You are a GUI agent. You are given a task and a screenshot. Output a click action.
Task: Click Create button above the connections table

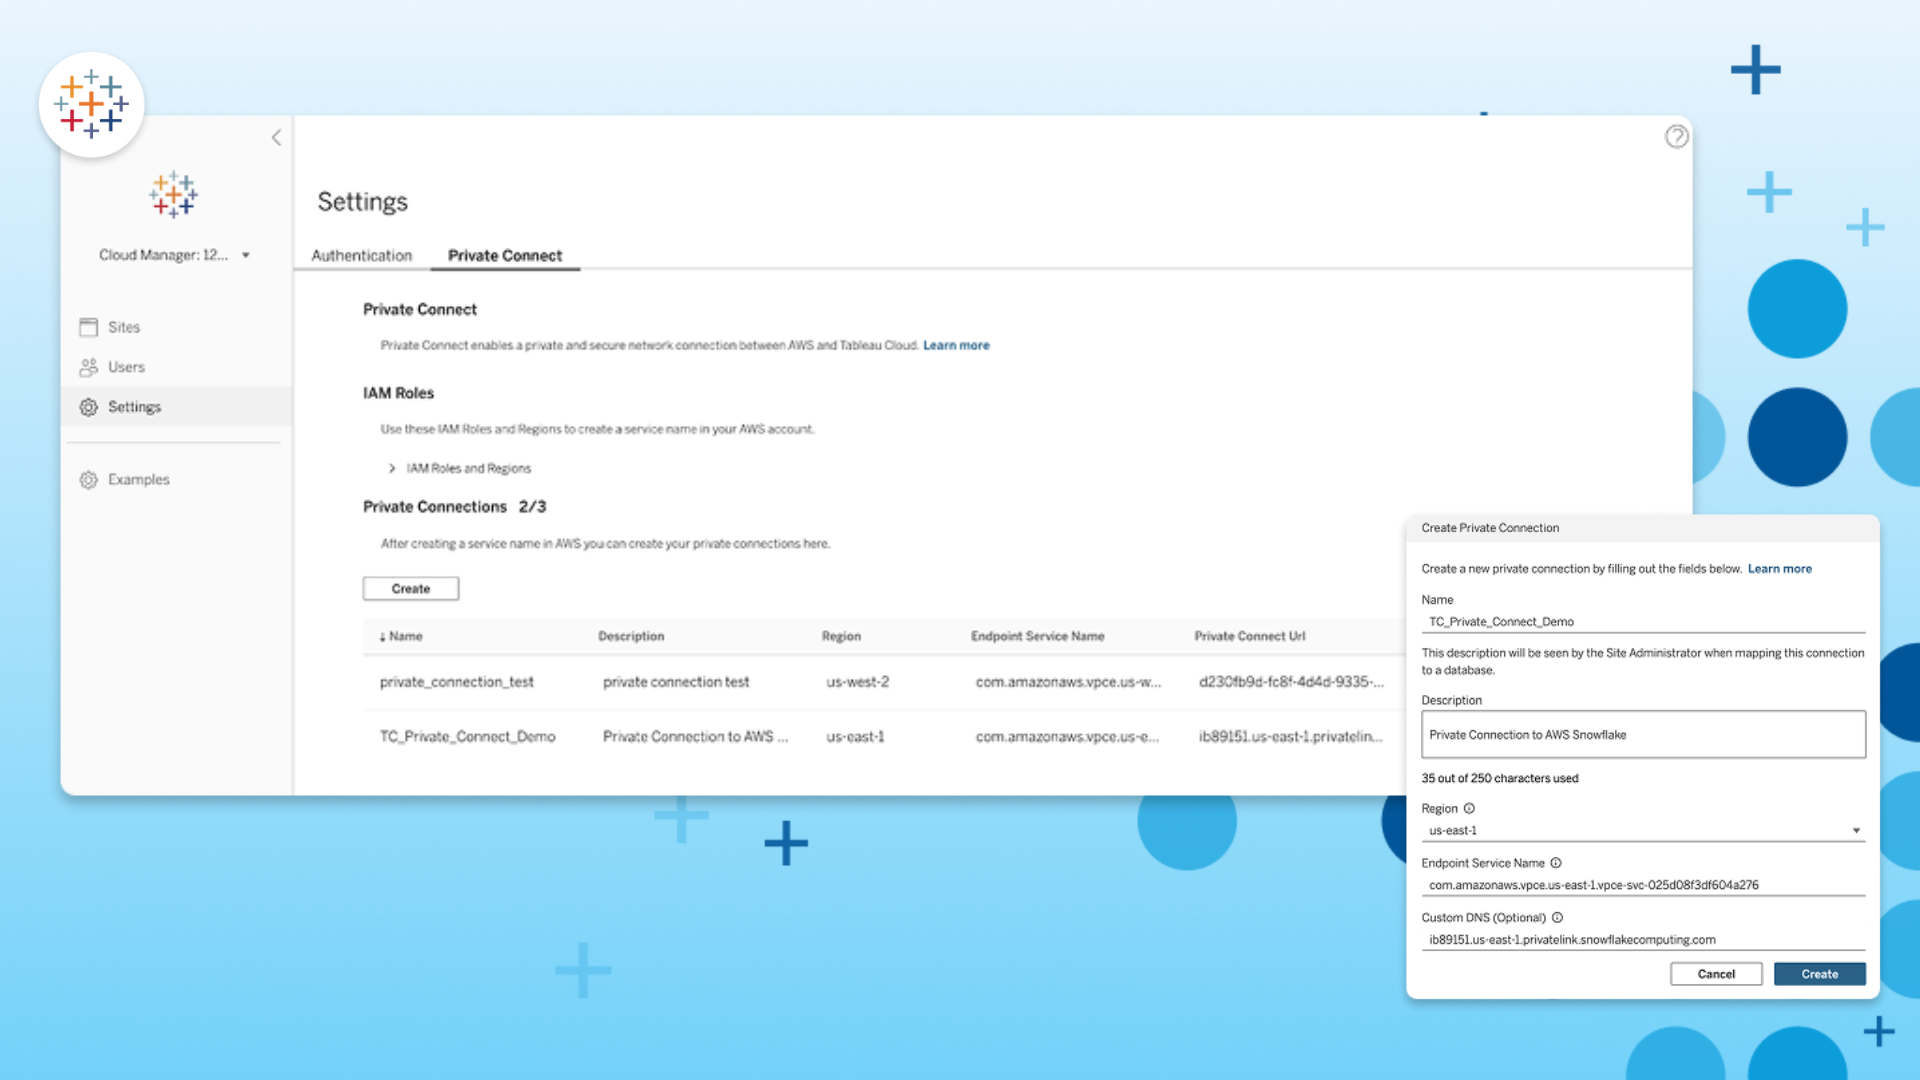coord(410,589)
